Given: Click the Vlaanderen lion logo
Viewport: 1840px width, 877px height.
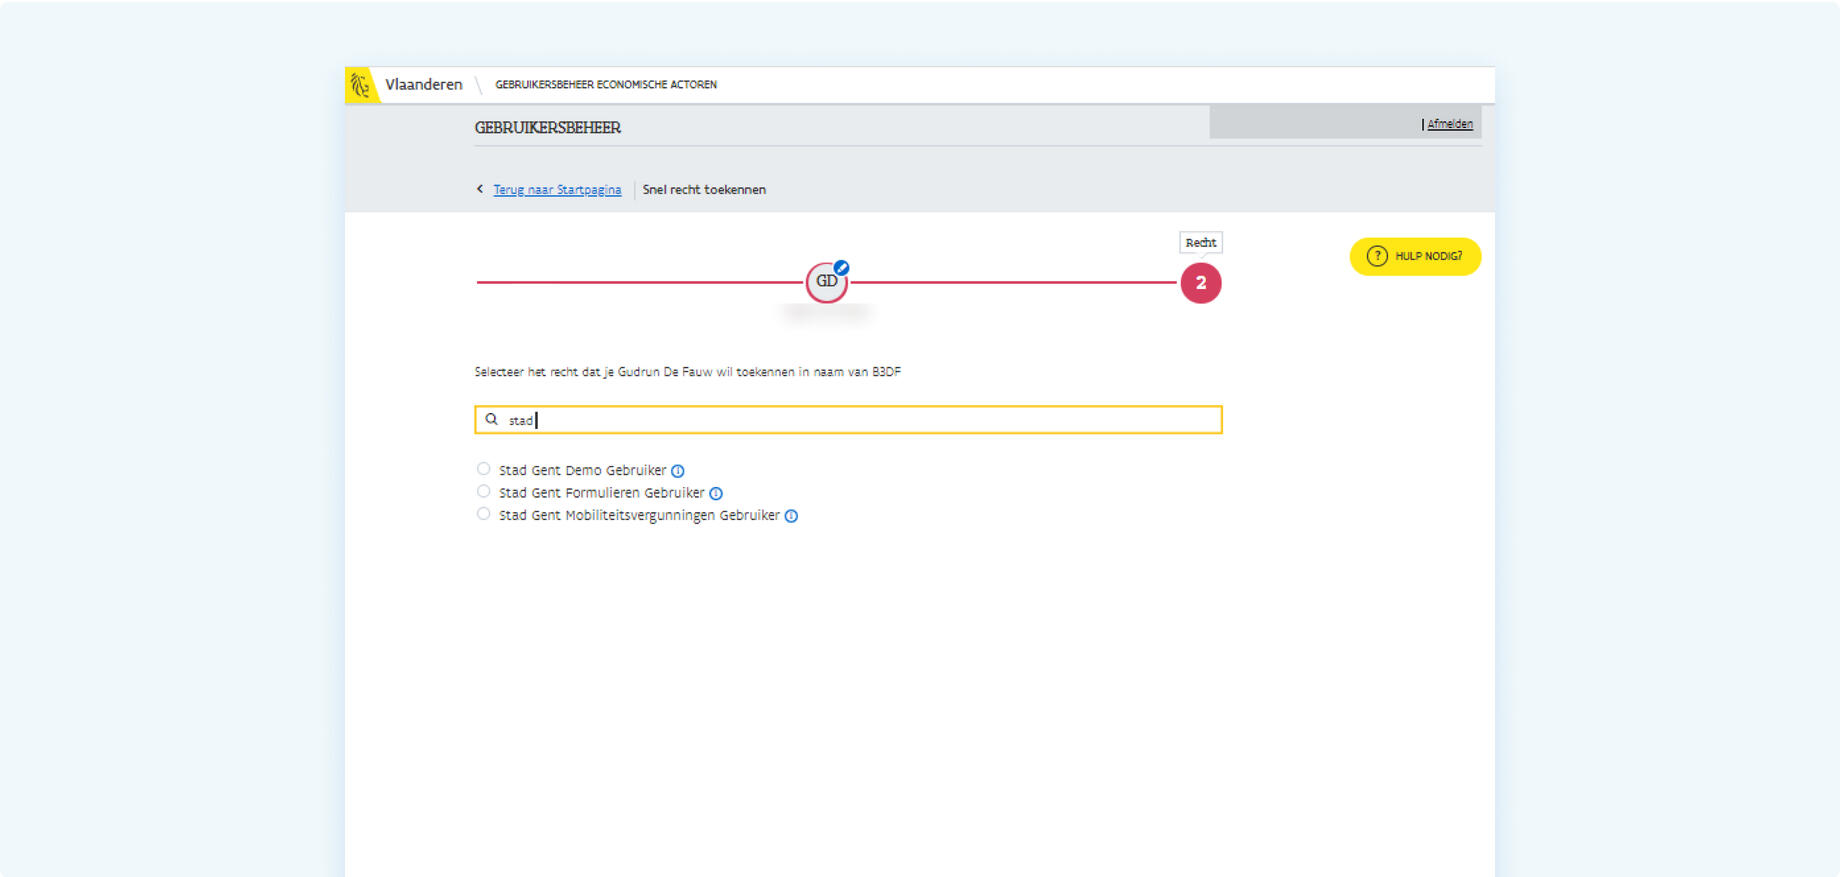Looking at the screenshot, I should pyautogui.click(x=361, y=85).
